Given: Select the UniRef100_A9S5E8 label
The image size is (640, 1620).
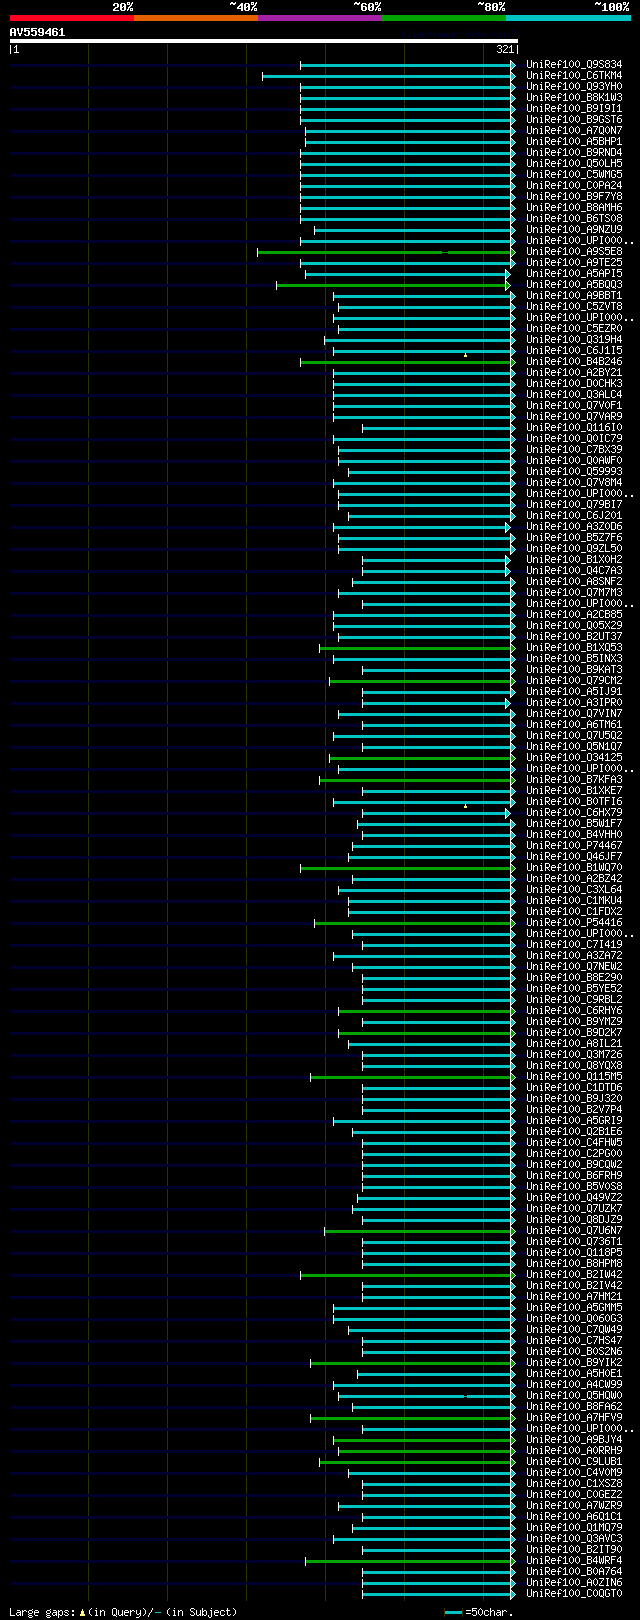Looking at the screenshot, I should pyautogui.click(x=574, y=252).
